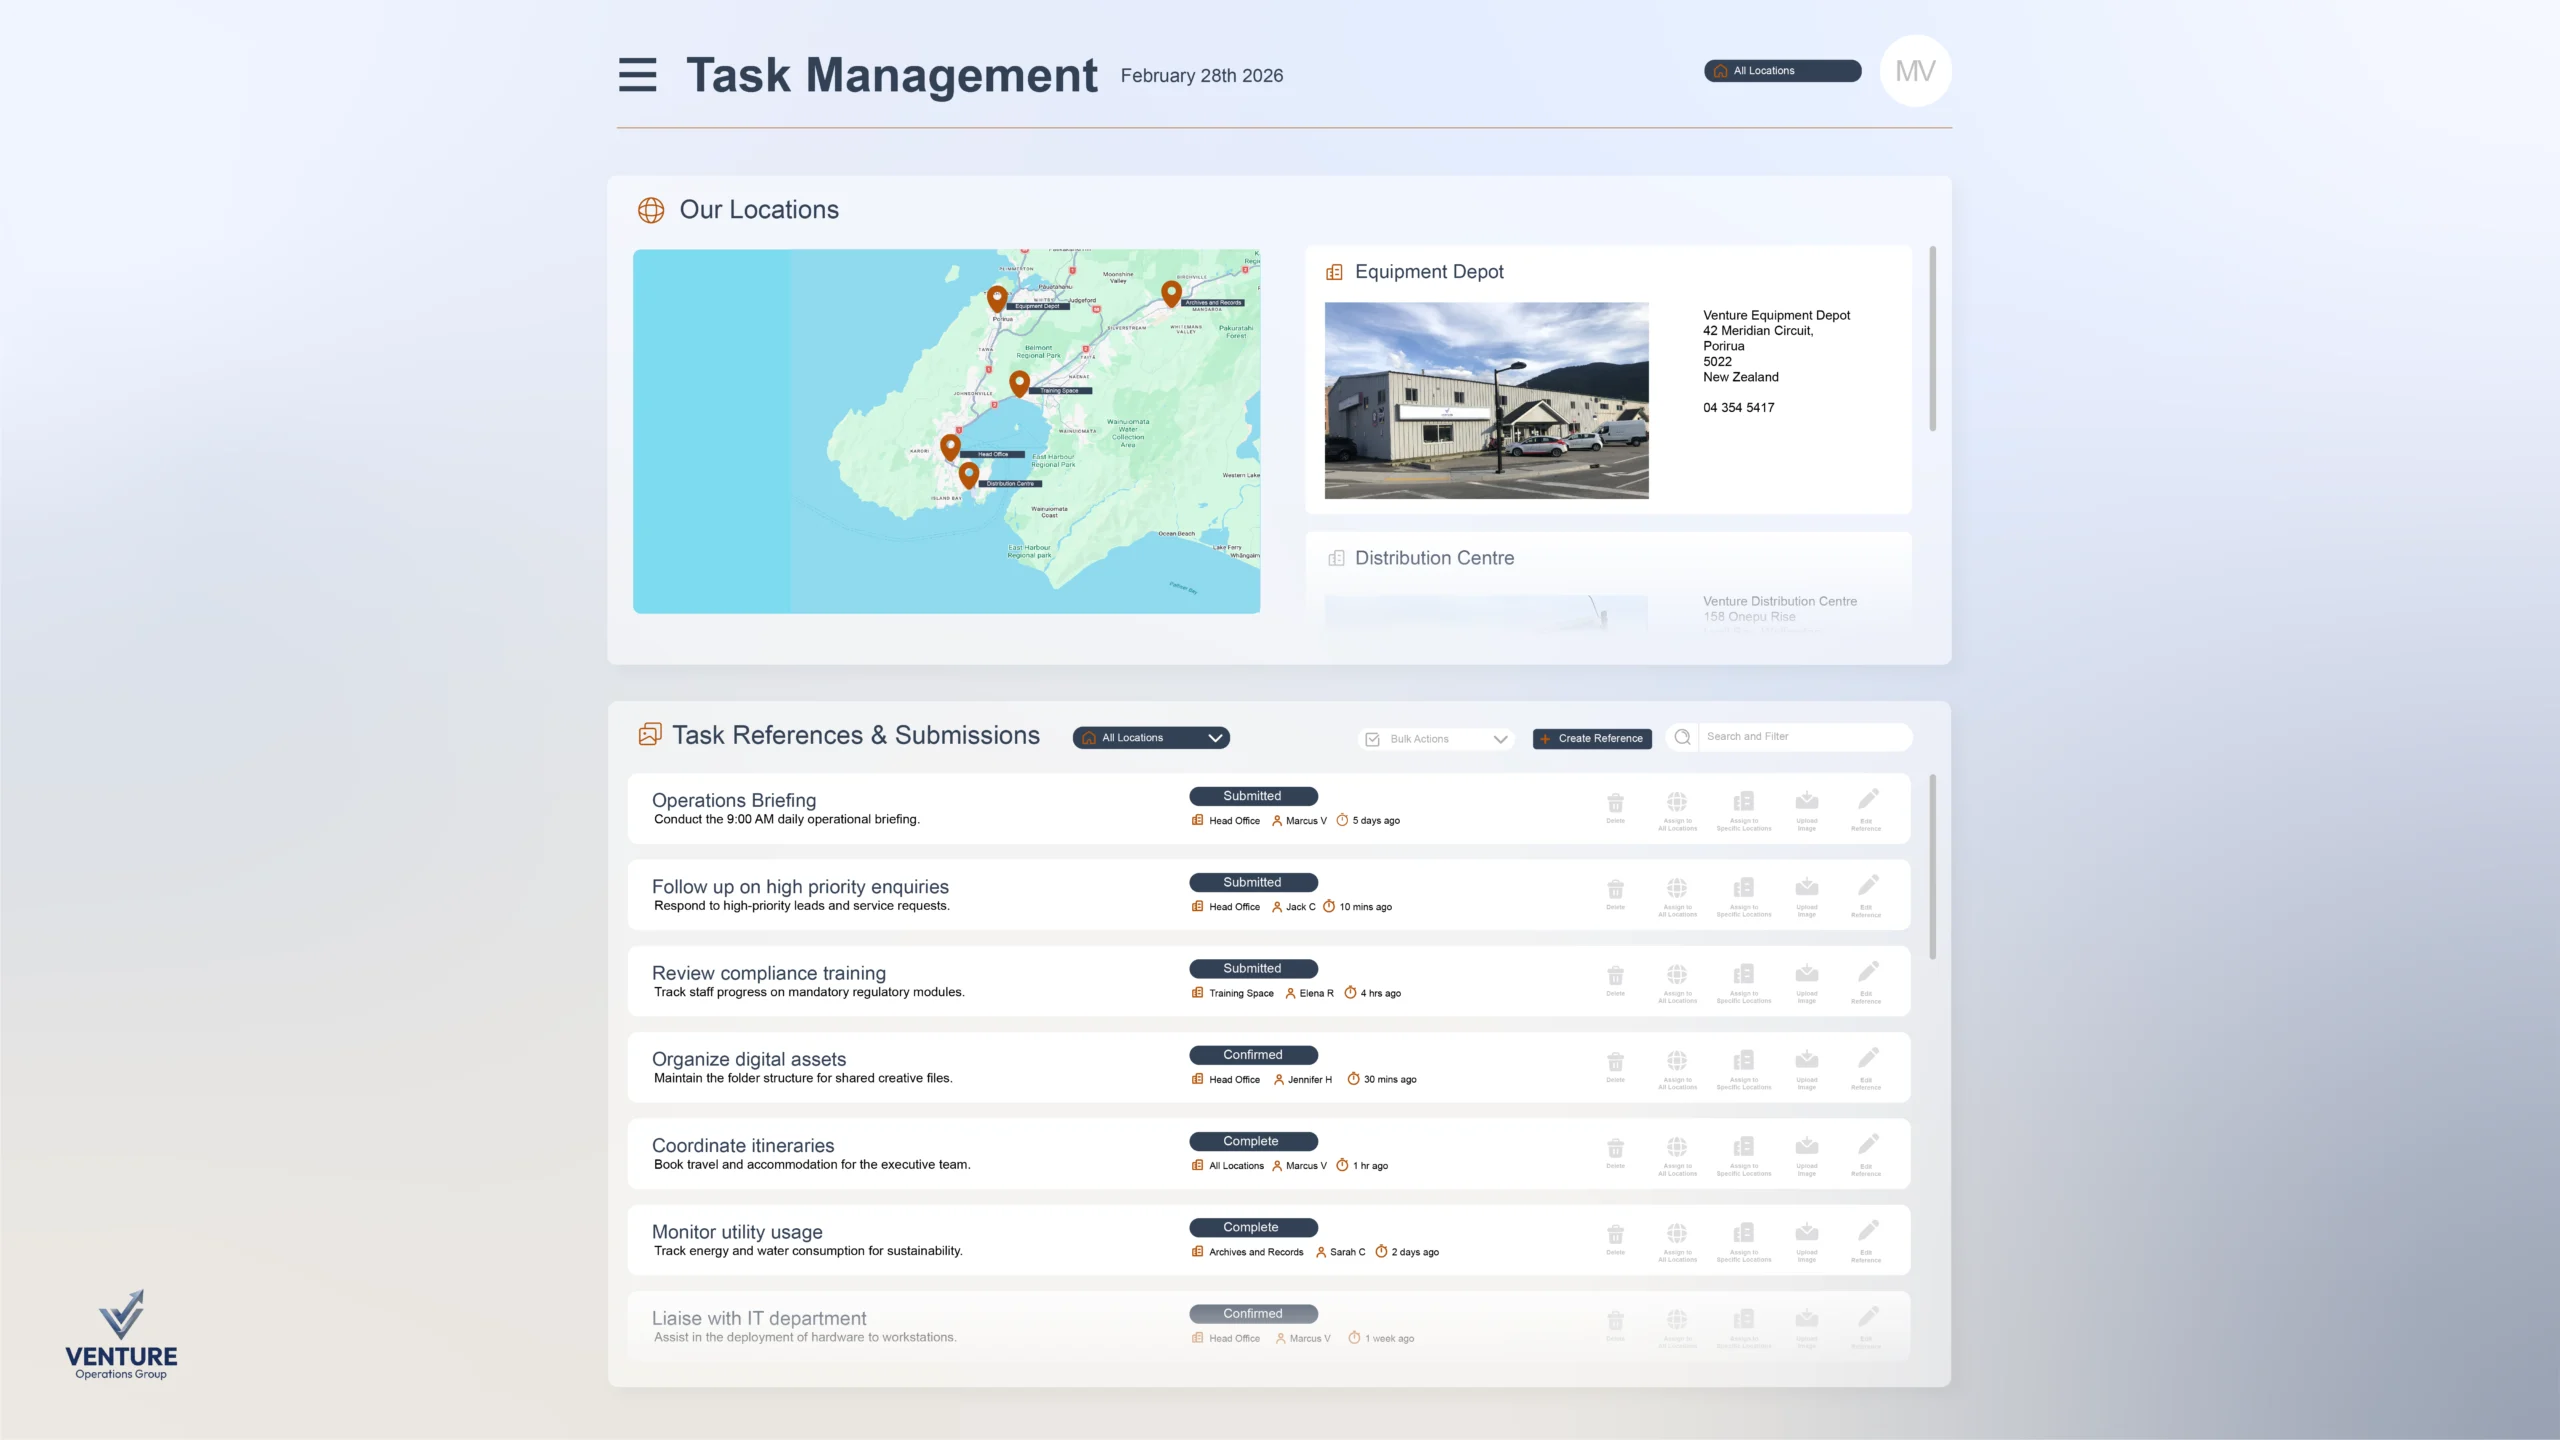The width and height of the screenshot is (2560, 1440).
Task: Open the Liaise with IT department title
Action: tap(759, 1318)
